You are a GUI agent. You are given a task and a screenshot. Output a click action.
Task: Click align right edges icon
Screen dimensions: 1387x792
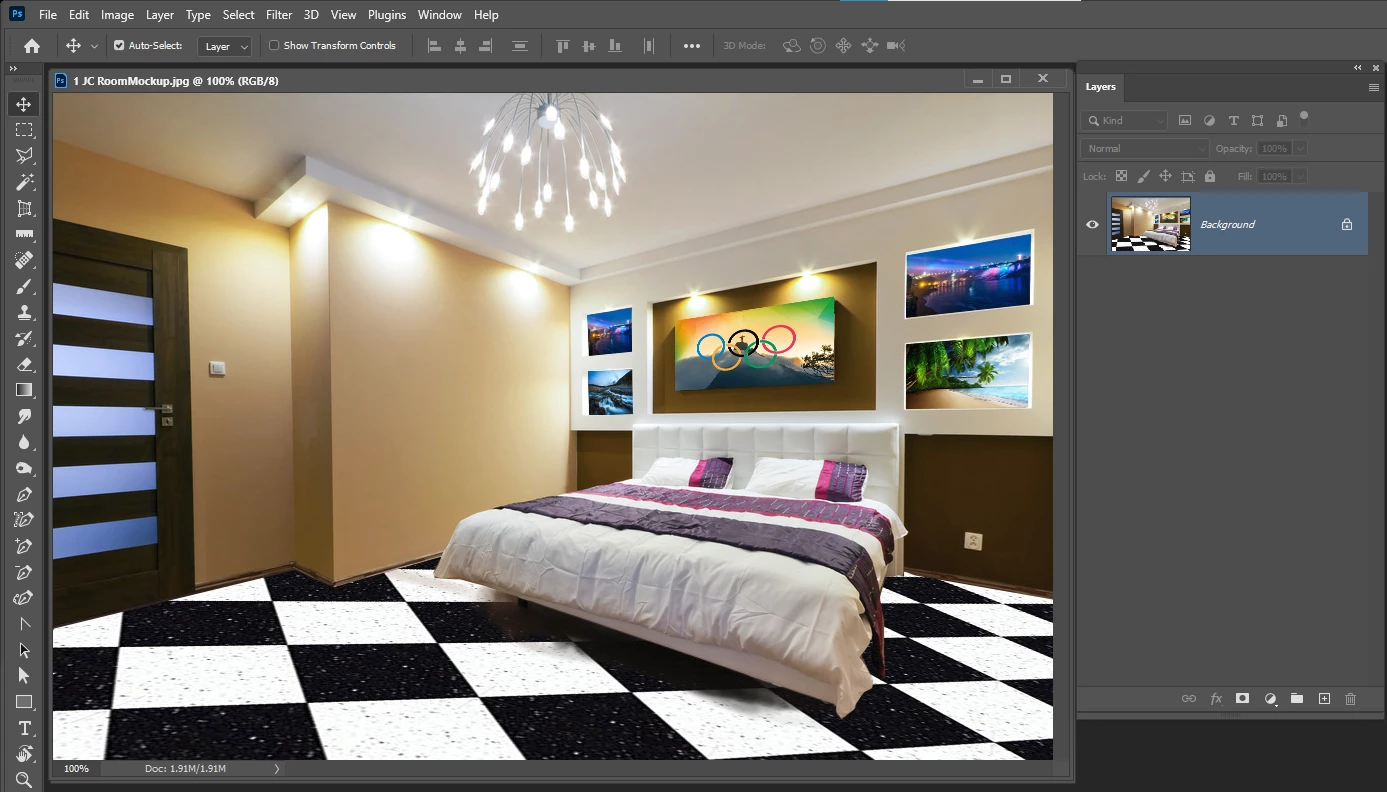point(486,46)
